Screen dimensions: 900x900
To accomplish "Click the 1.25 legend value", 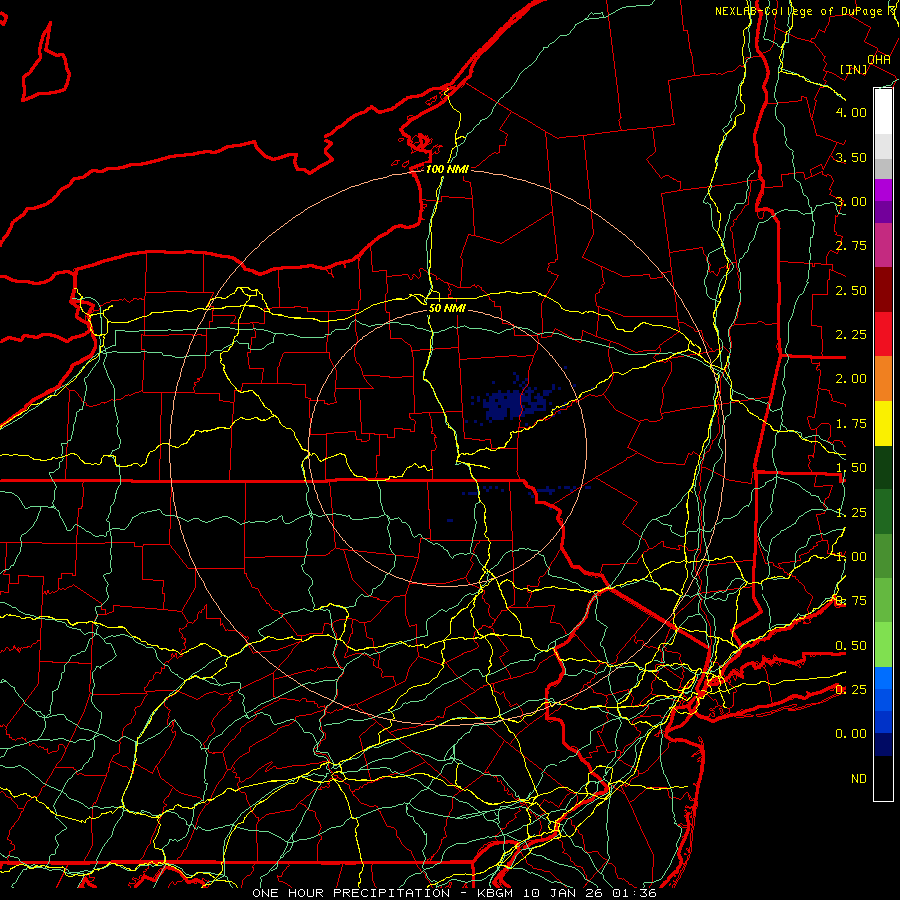I will click(851, 512).
